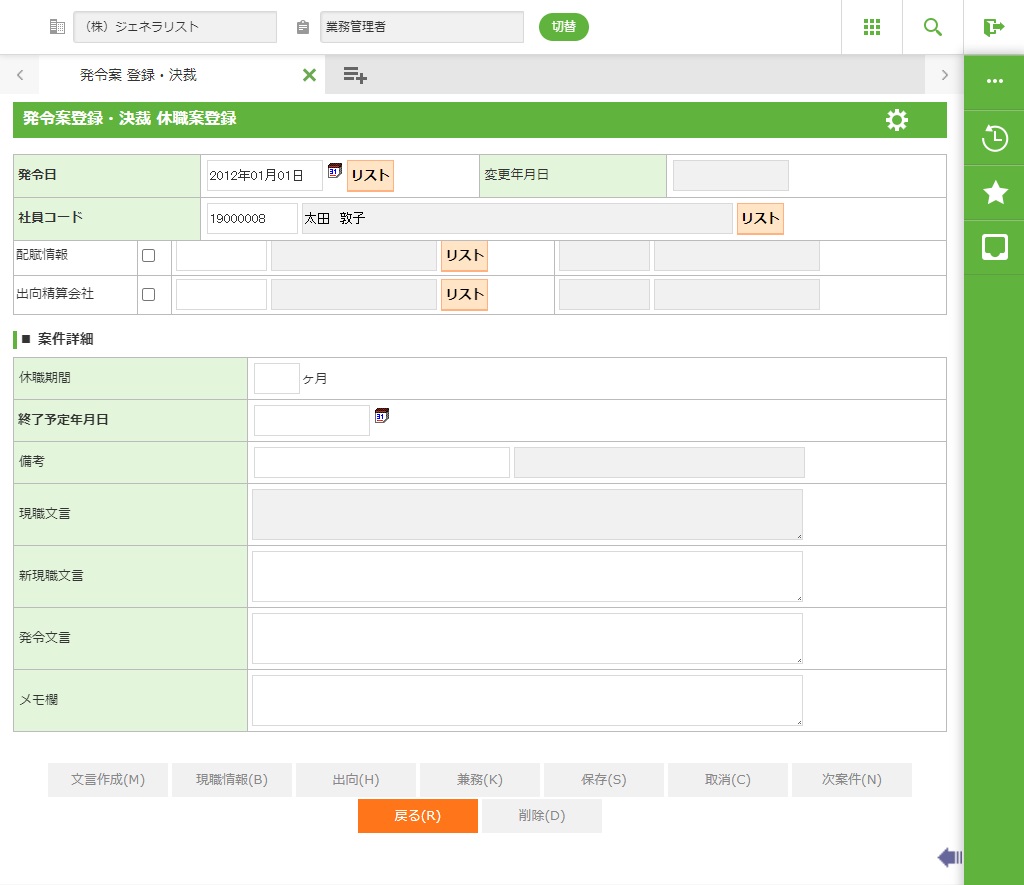This screenshot has width=1024, height=885.
Task: Click the orange 戻る(R) button
Action: 417,815
